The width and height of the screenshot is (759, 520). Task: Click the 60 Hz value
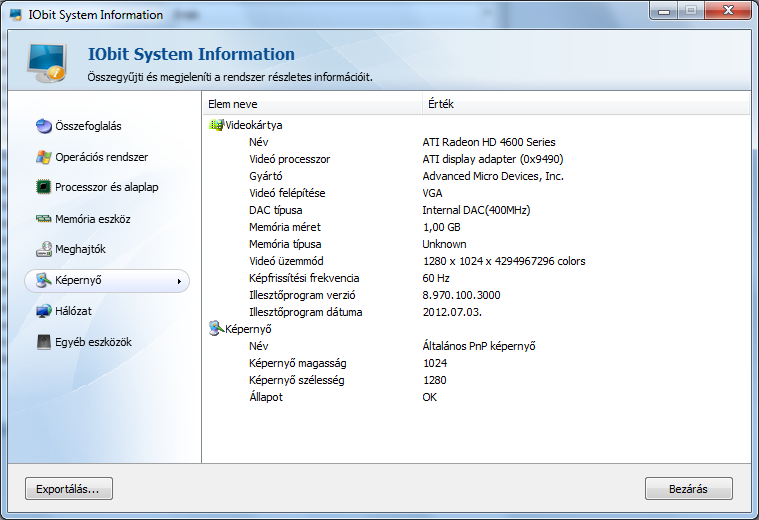point(436,278)
